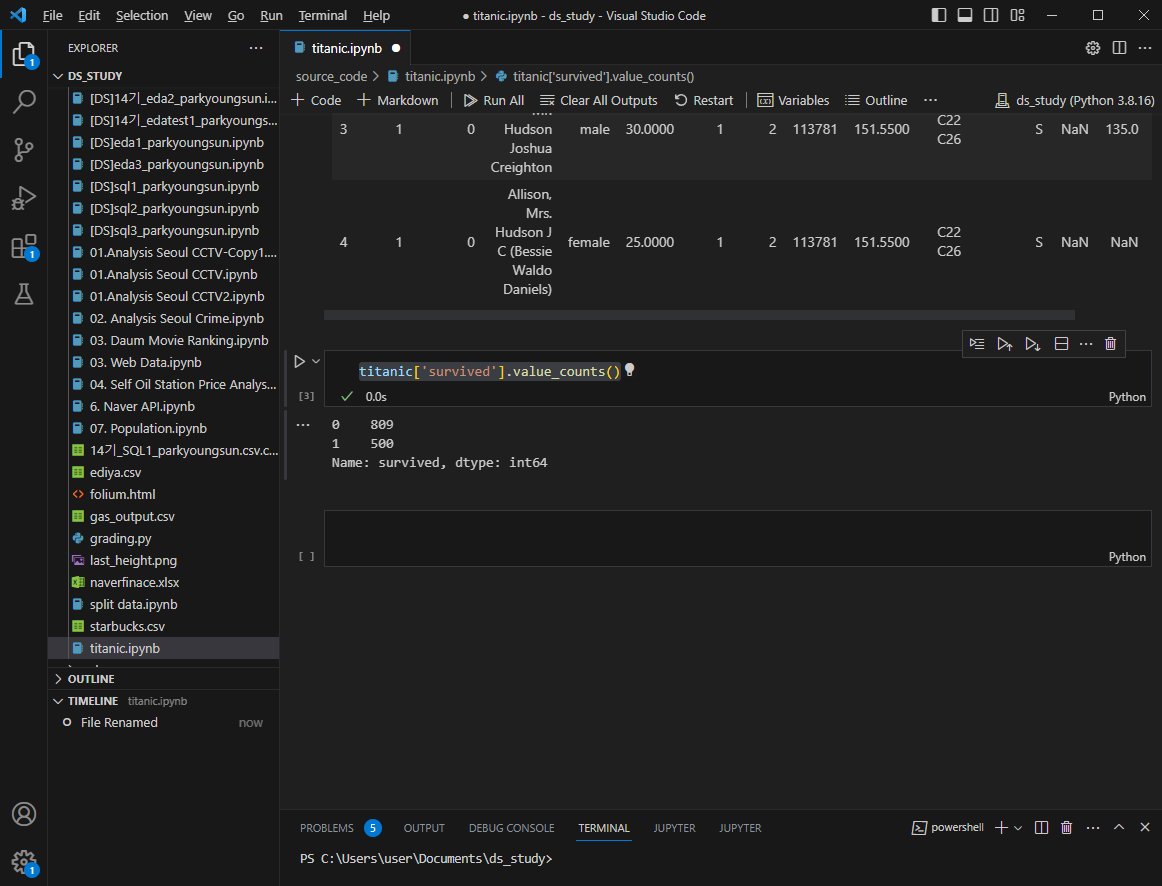Toggle bottom panel layout button
The image size is (1162, 886).
(x=965, y=16)
